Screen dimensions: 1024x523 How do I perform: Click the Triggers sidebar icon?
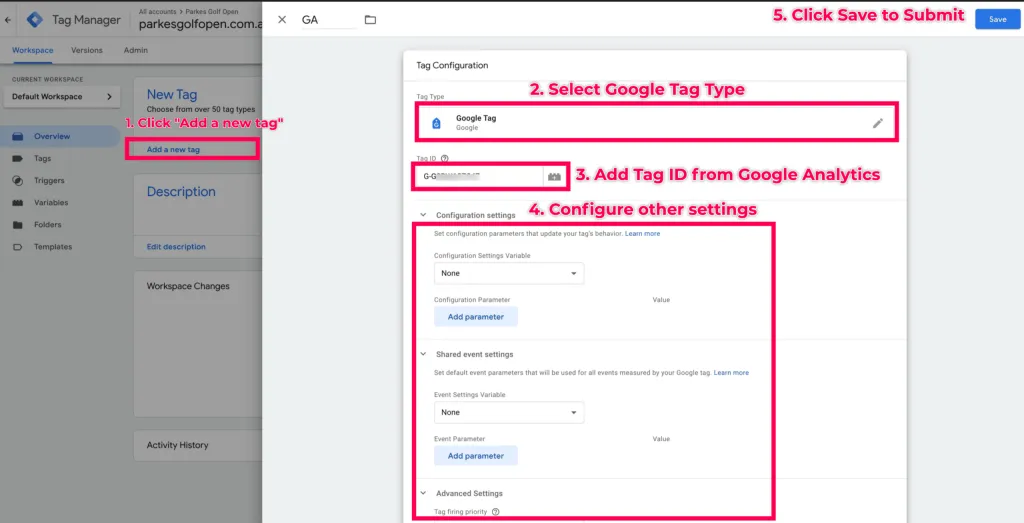pyautogui.click(x=18, y=181)
